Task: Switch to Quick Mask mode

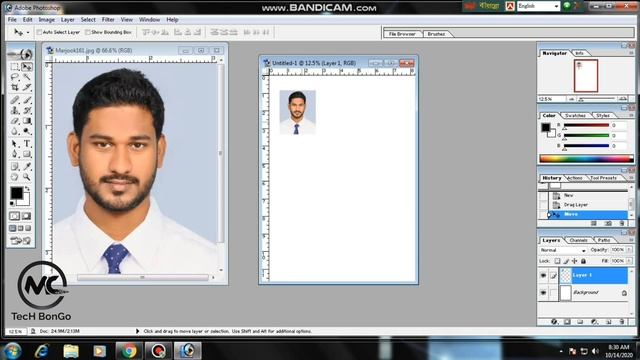Action: coord(27,216)
